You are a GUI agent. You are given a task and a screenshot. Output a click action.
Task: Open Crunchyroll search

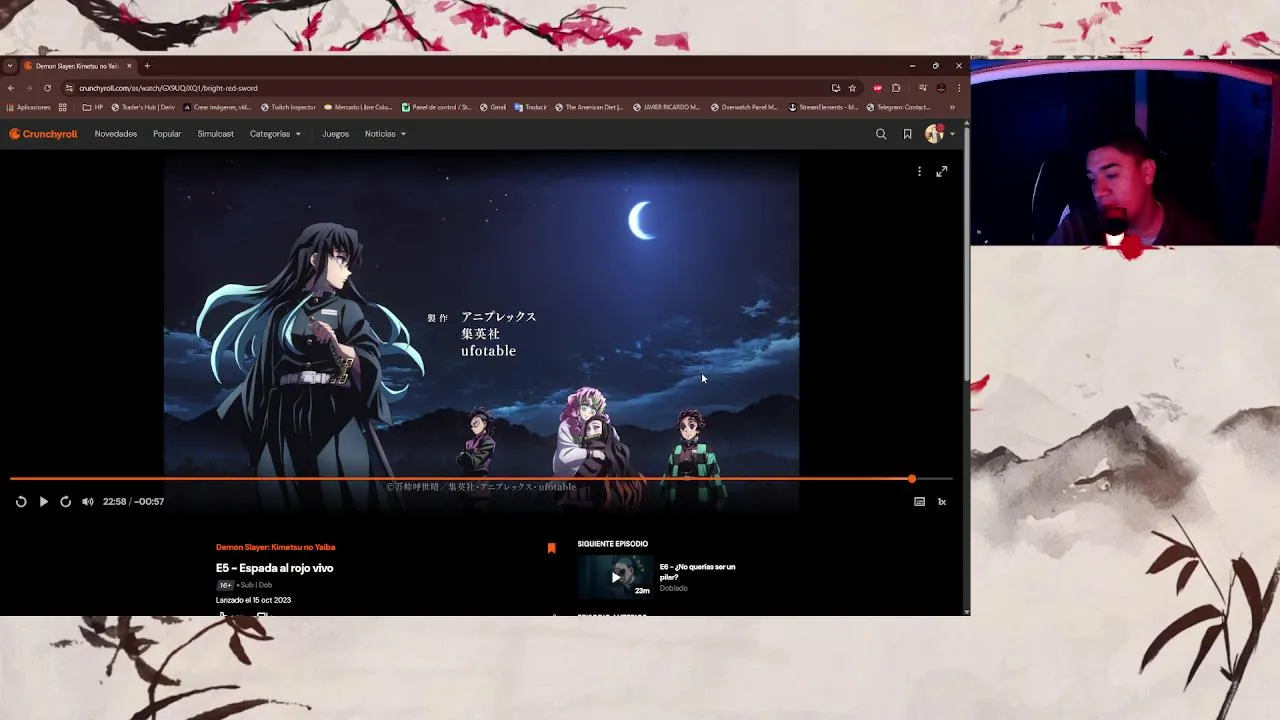[x=881, y=134]
